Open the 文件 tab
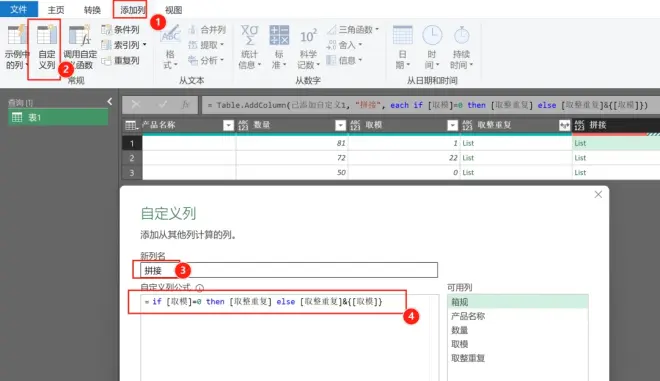Screen dimensions: 660x381 pos(19,9)
